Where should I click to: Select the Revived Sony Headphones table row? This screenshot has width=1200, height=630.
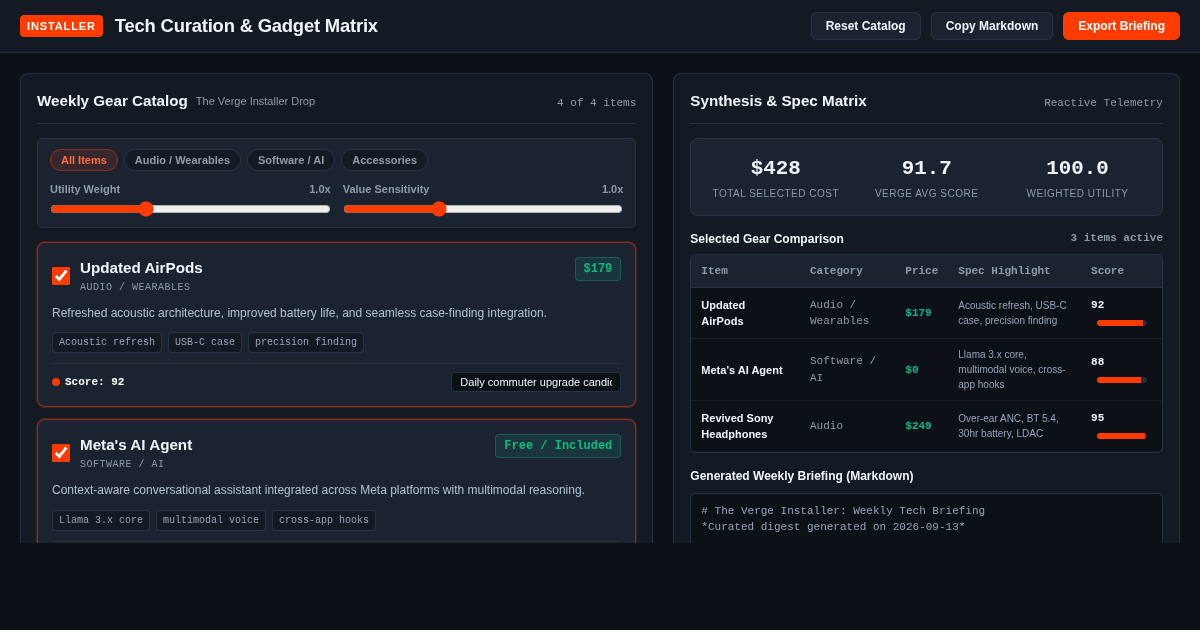[926, 426]
